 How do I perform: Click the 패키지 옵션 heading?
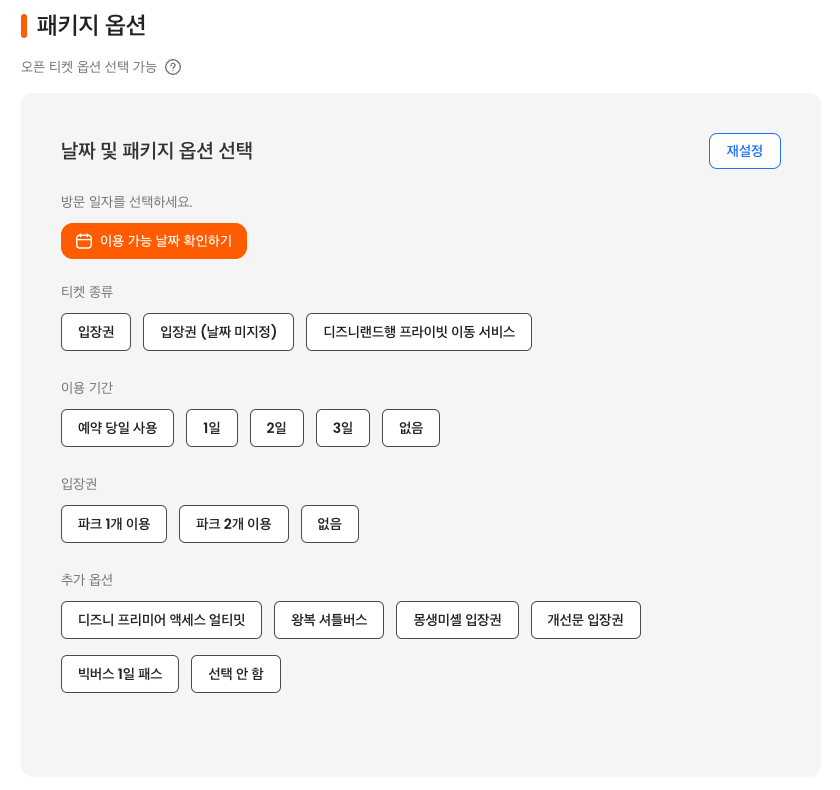coord(91,26)
